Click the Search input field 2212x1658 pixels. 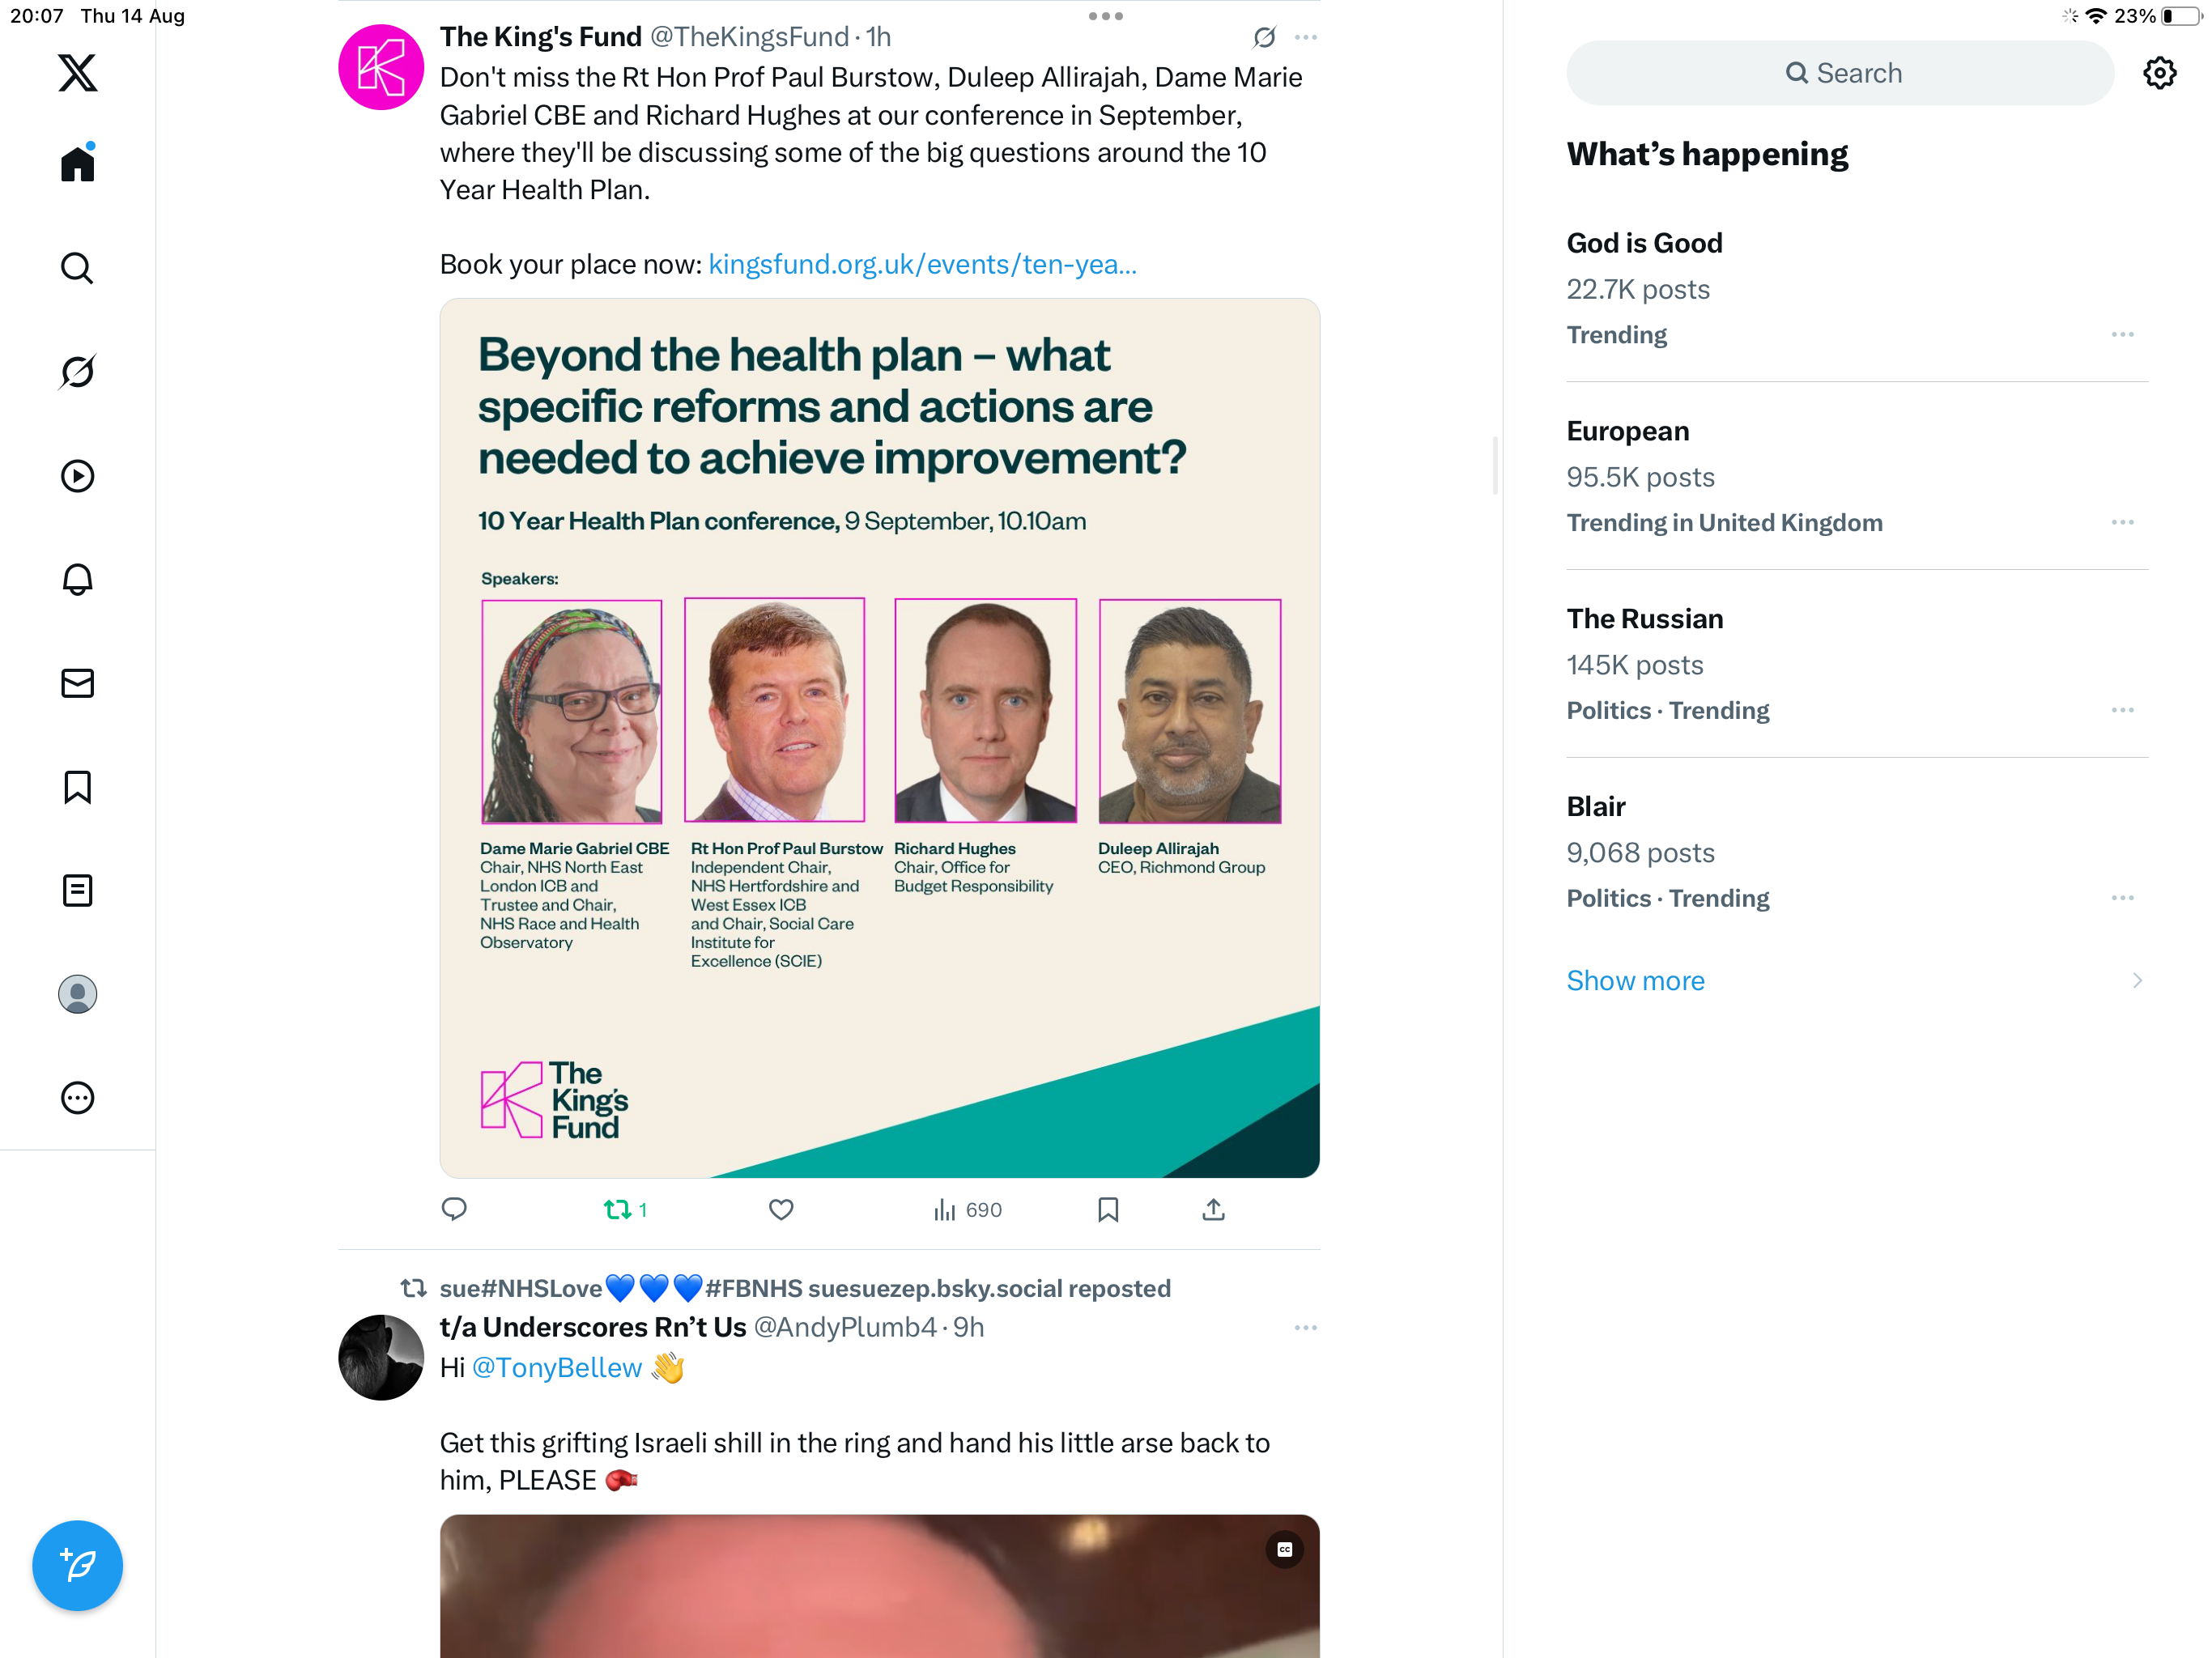[1840, 73]
